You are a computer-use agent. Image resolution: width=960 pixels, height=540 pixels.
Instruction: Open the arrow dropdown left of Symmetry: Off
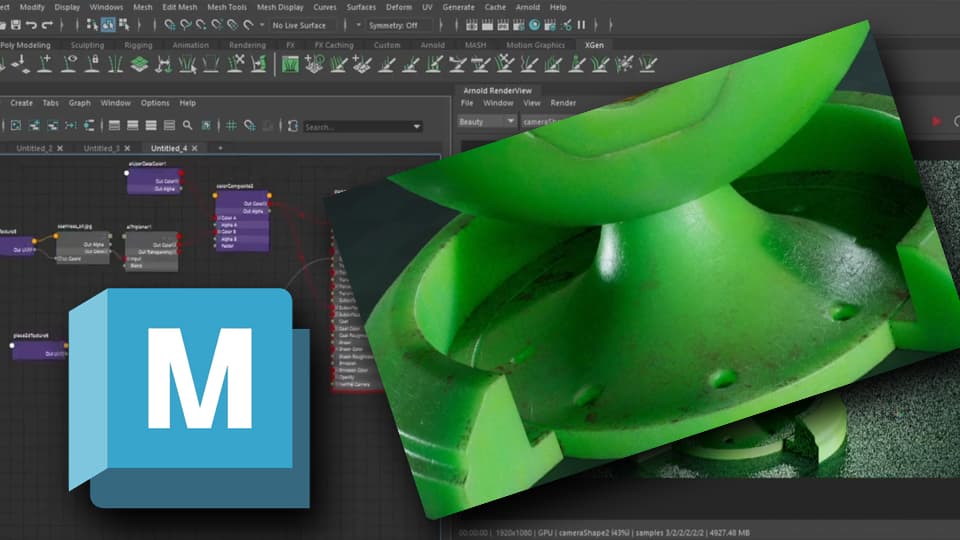(x=358, y=25)
